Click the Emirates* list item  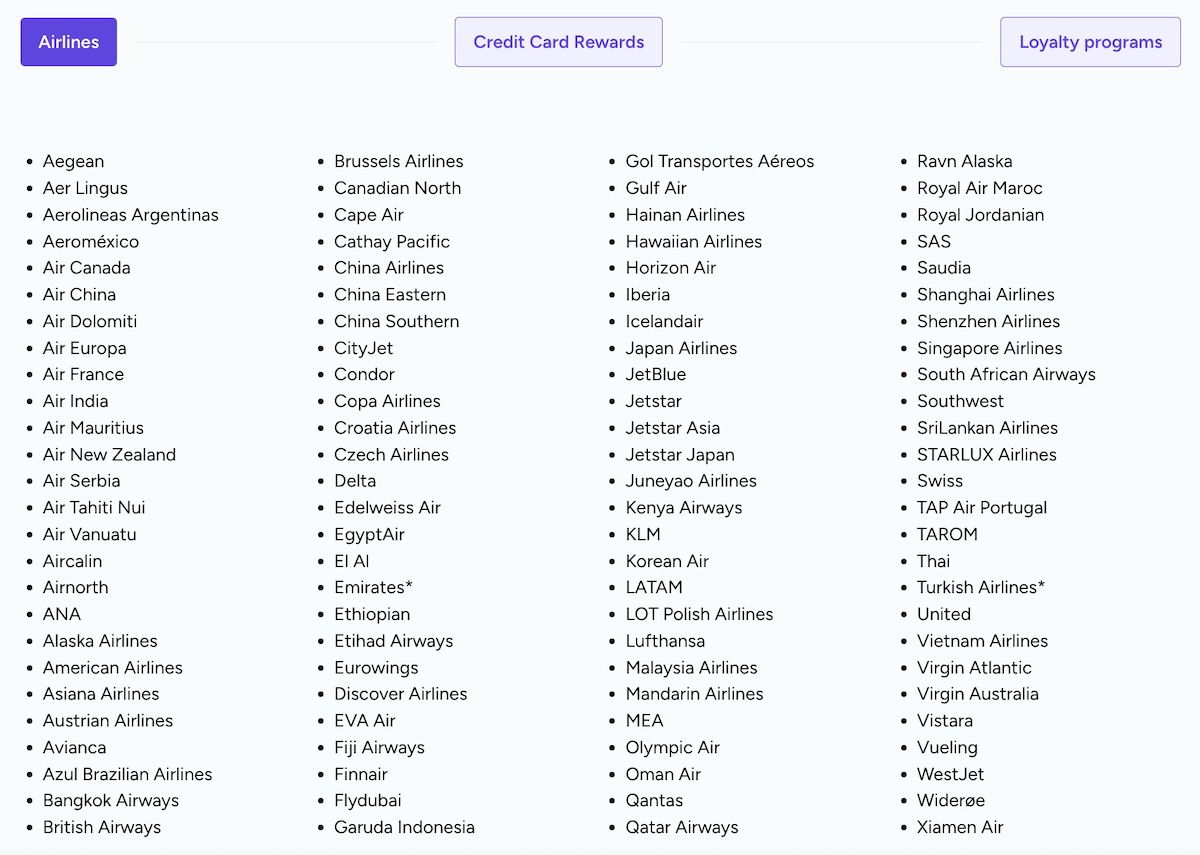click(x=373, y=587)
